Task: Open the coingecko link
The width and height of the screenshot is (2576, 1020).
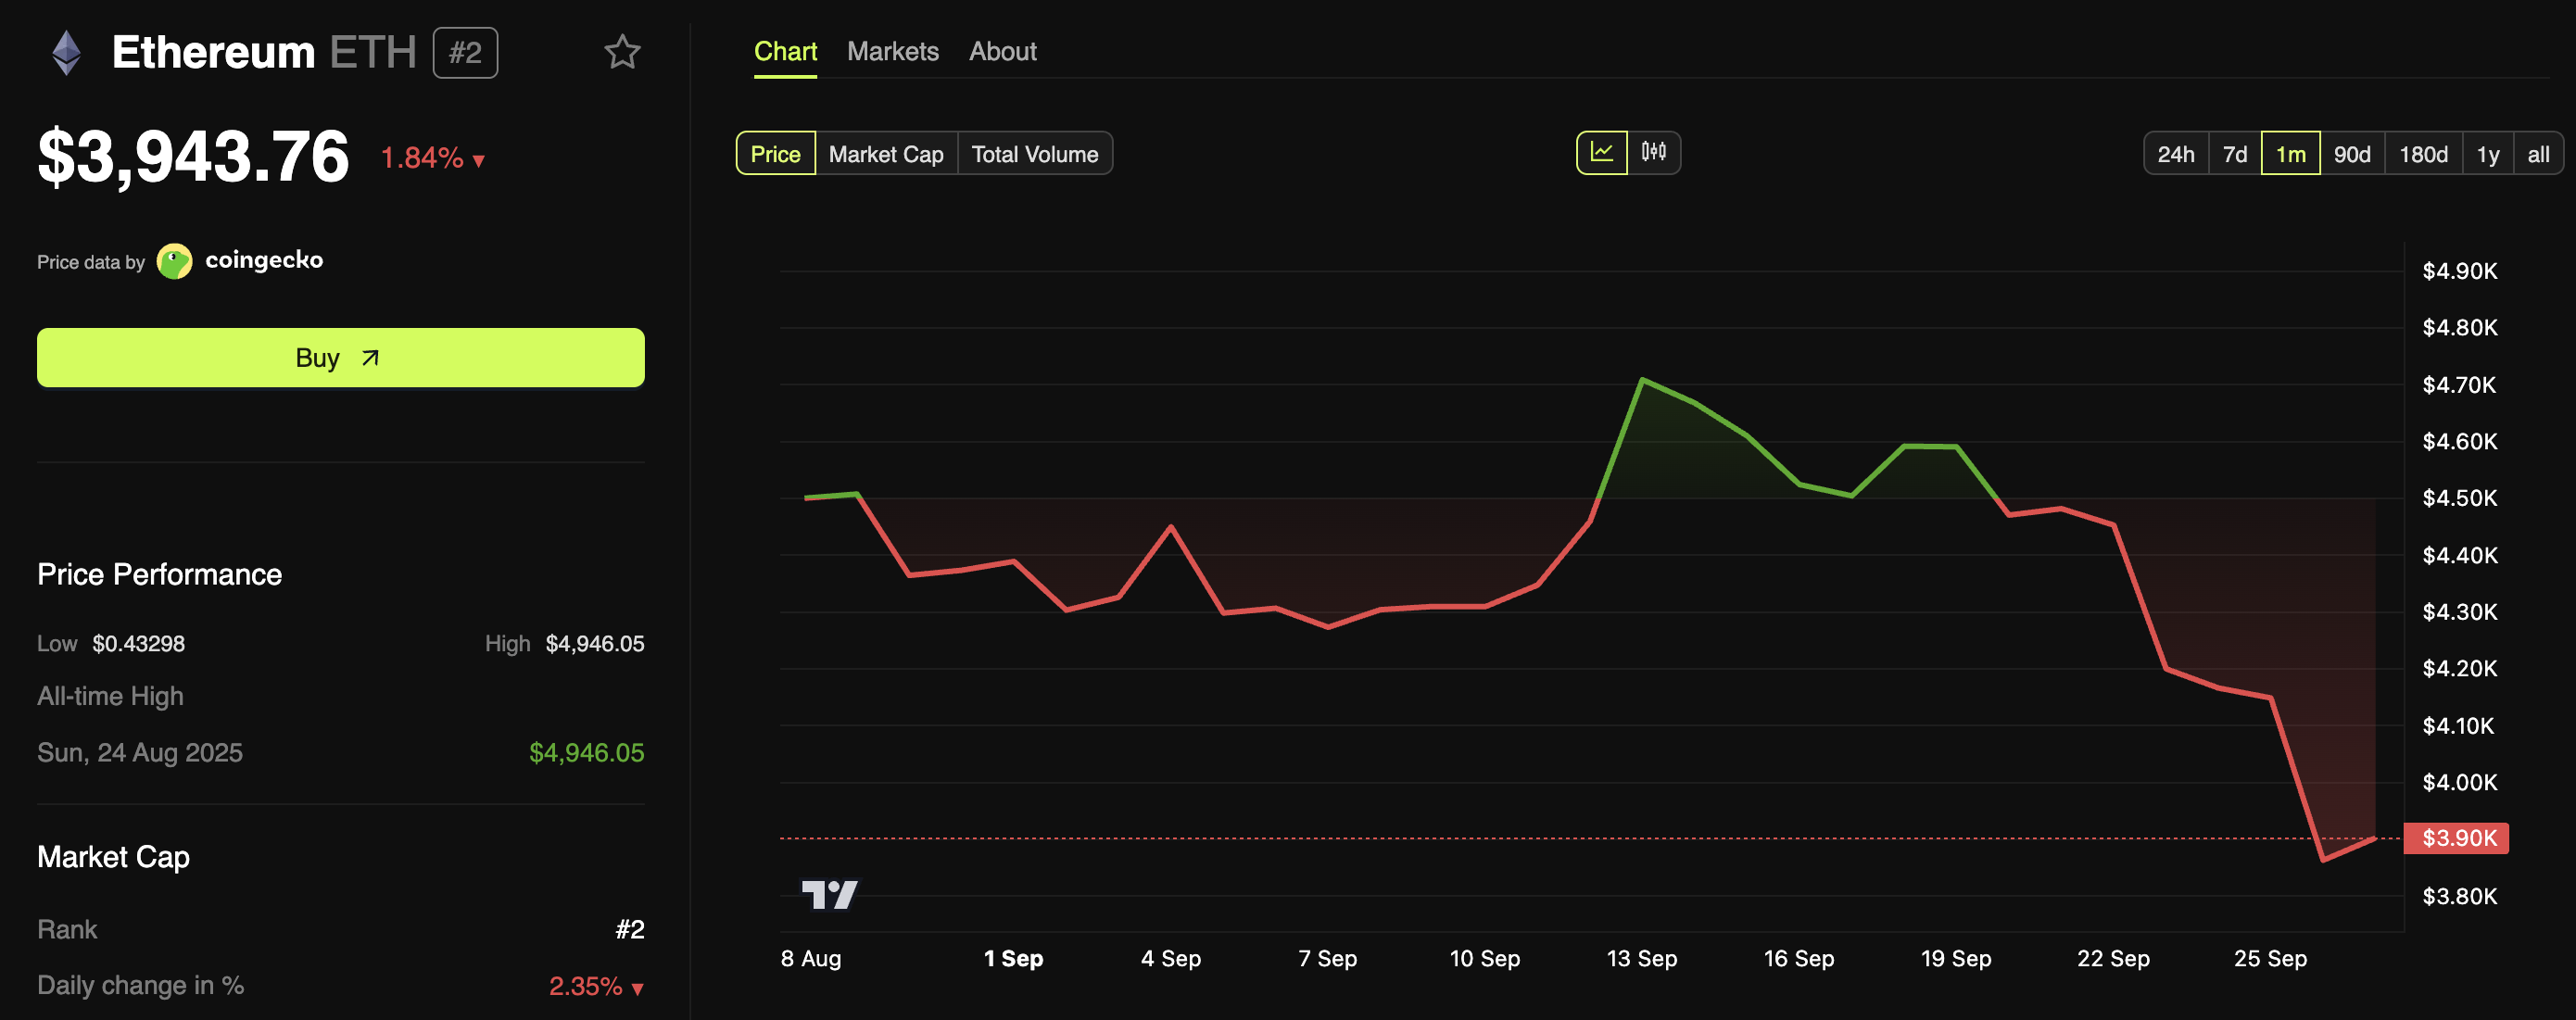Action: pyautogui.click(x=264, y=260)
